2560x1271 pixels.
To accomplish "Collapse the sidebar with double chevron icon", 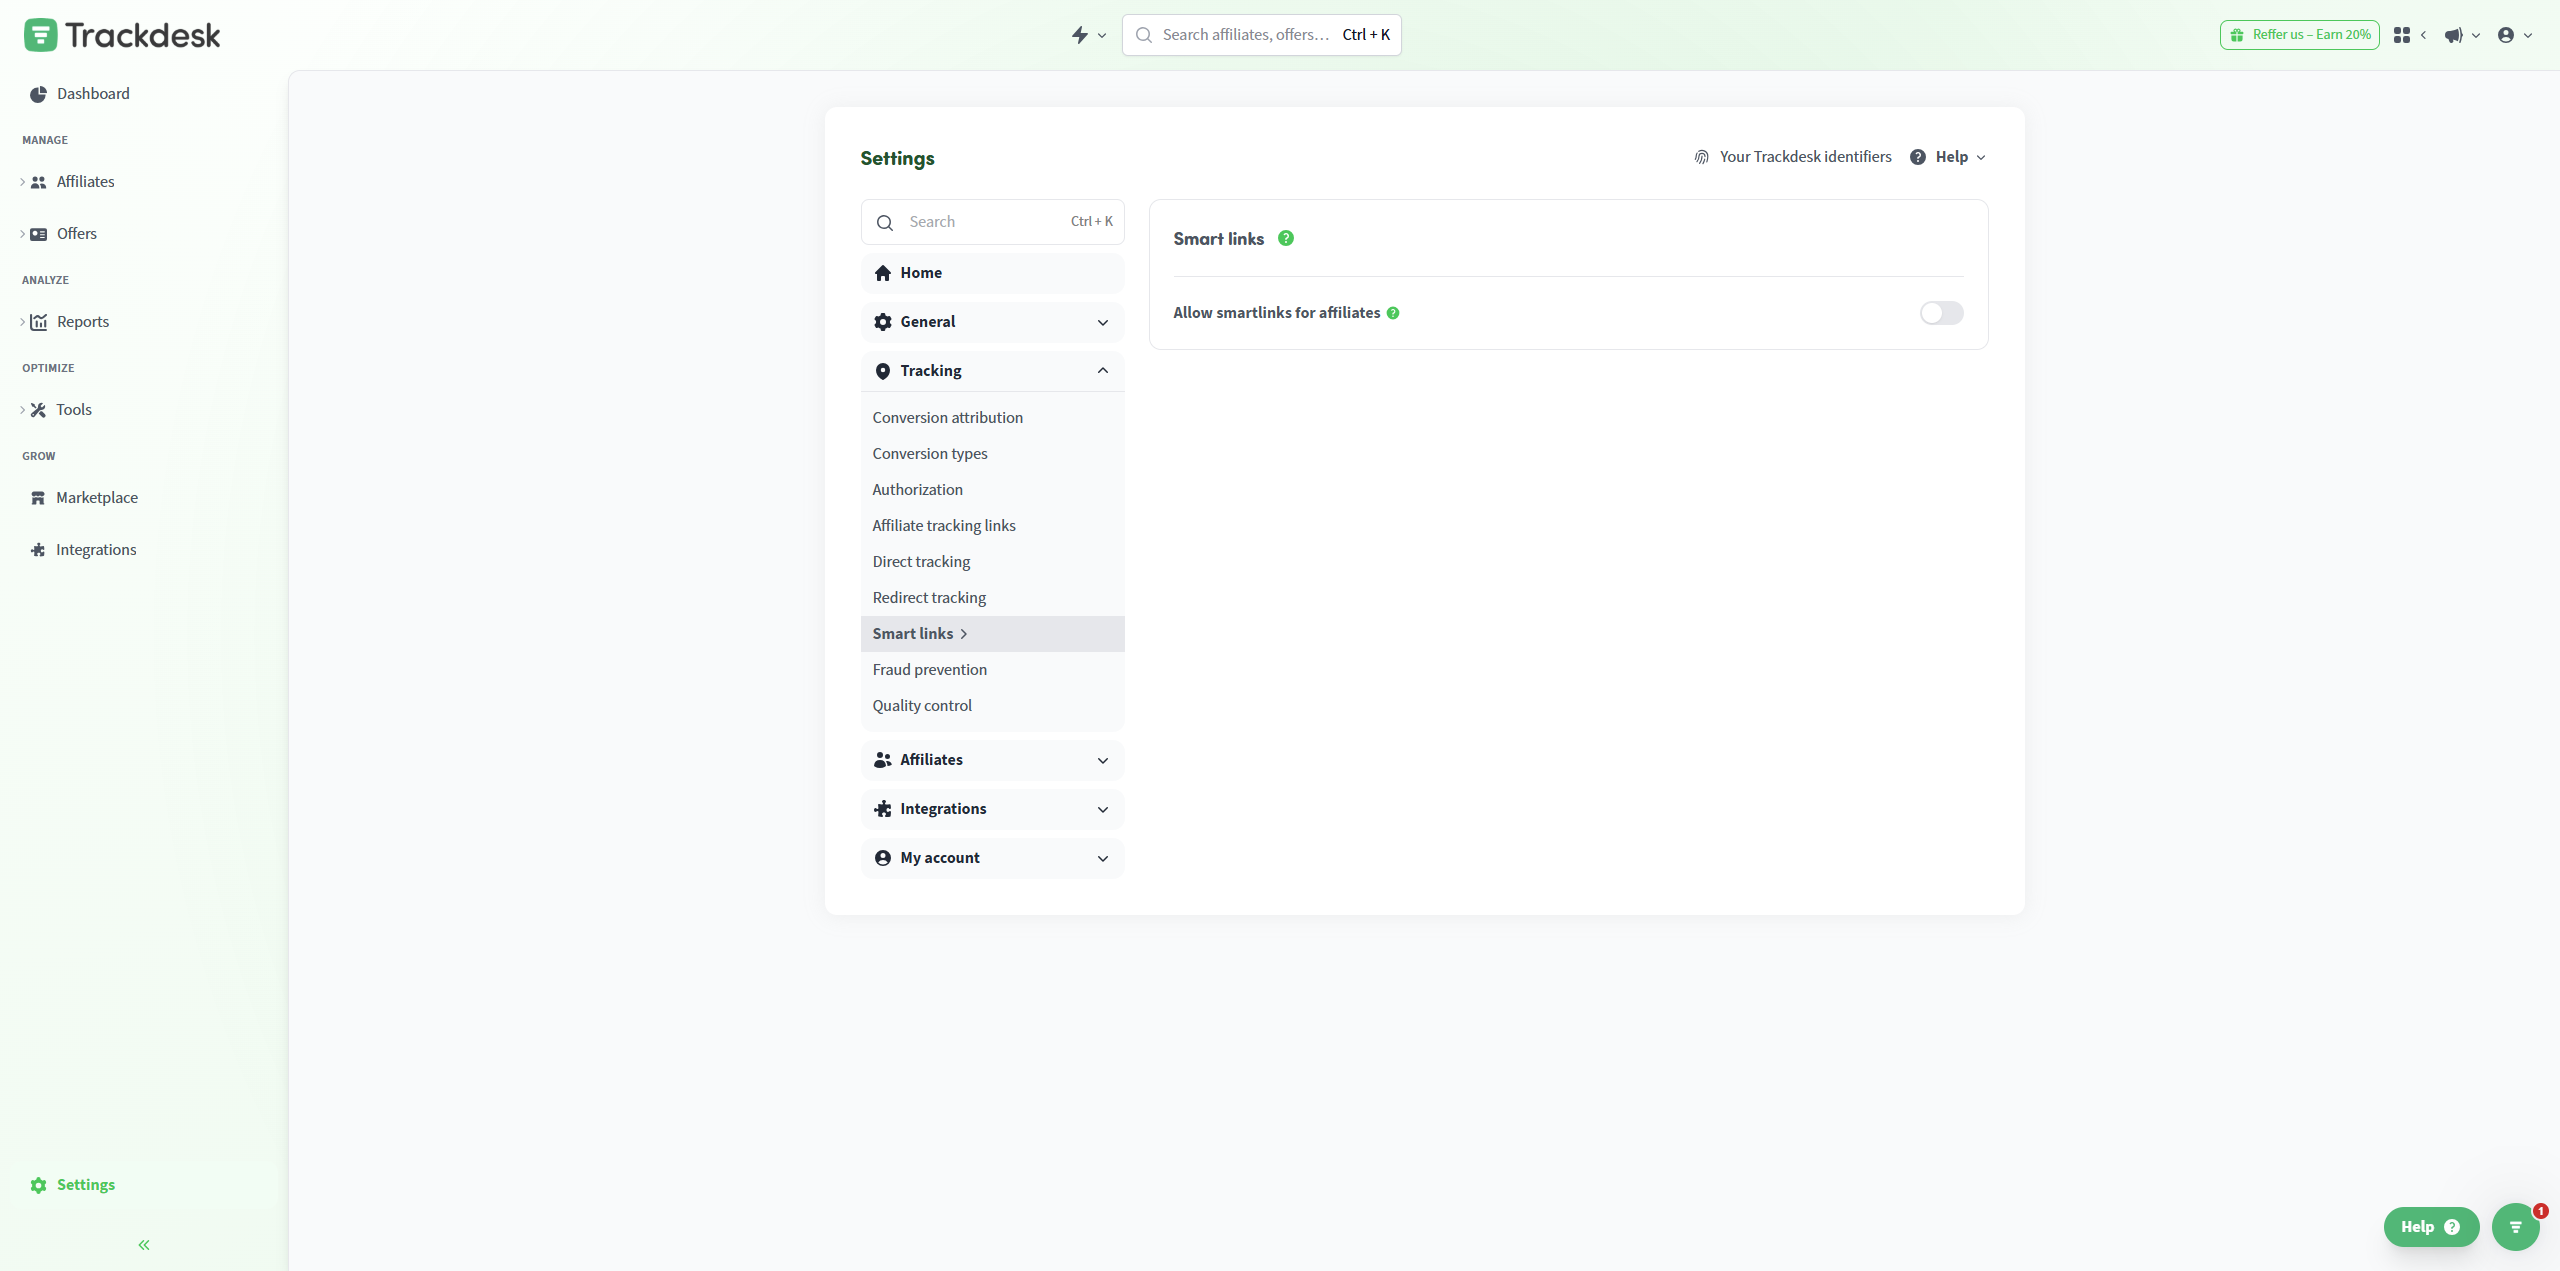I will click(144, 1245).
